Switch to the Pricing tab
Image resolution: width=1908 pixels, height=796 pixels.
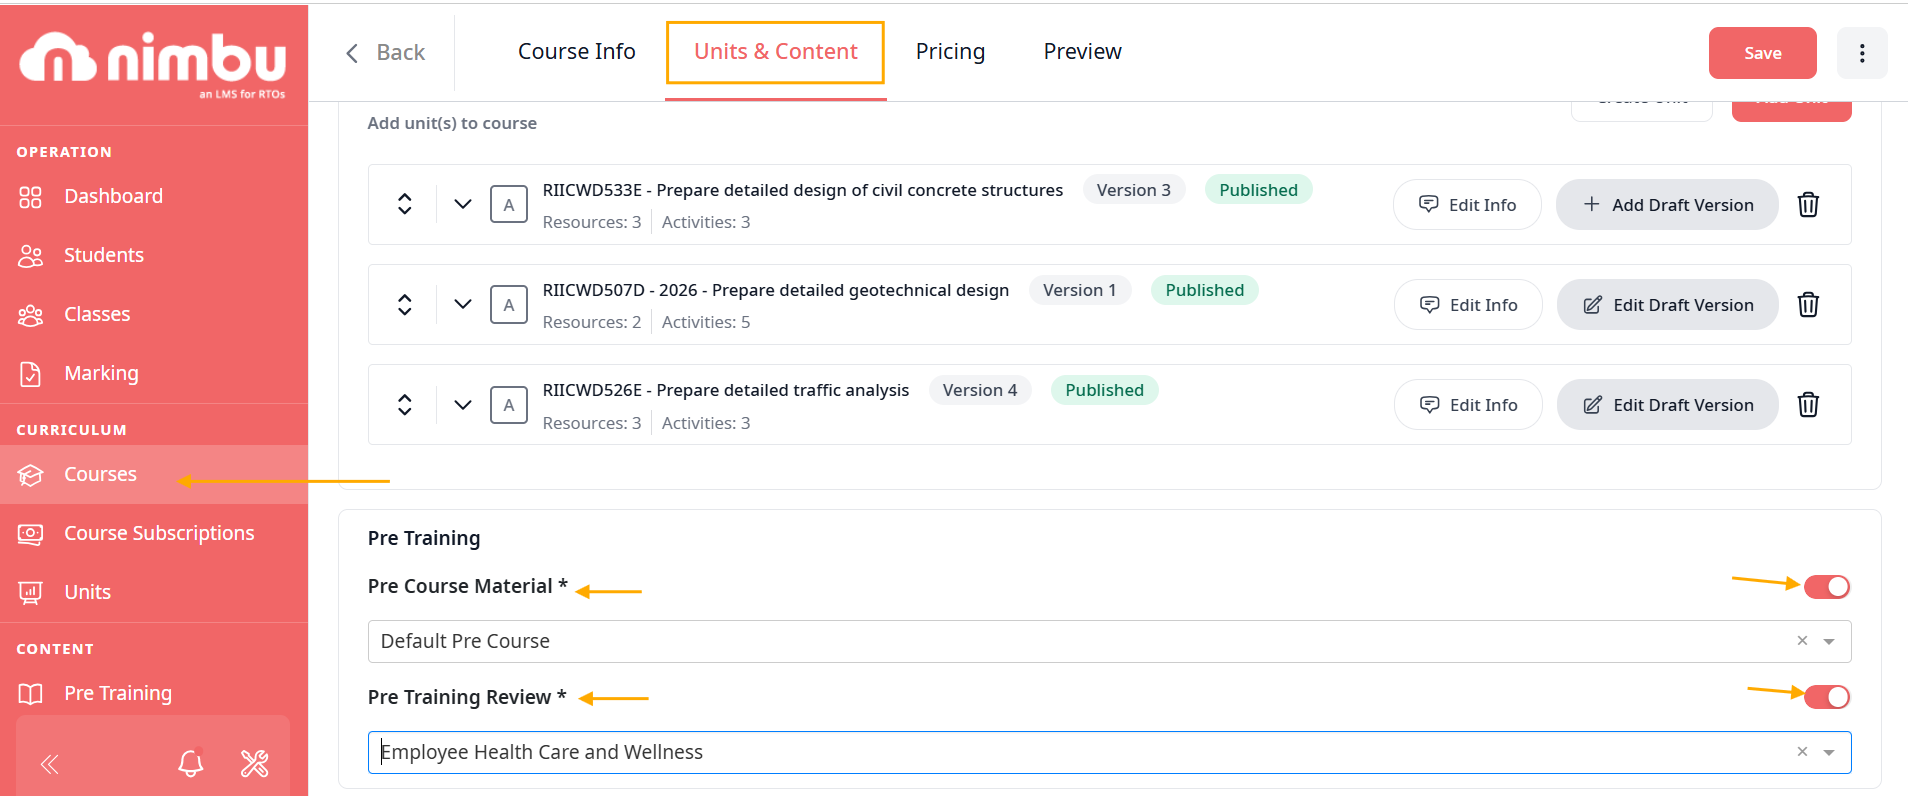coord(950,52)
